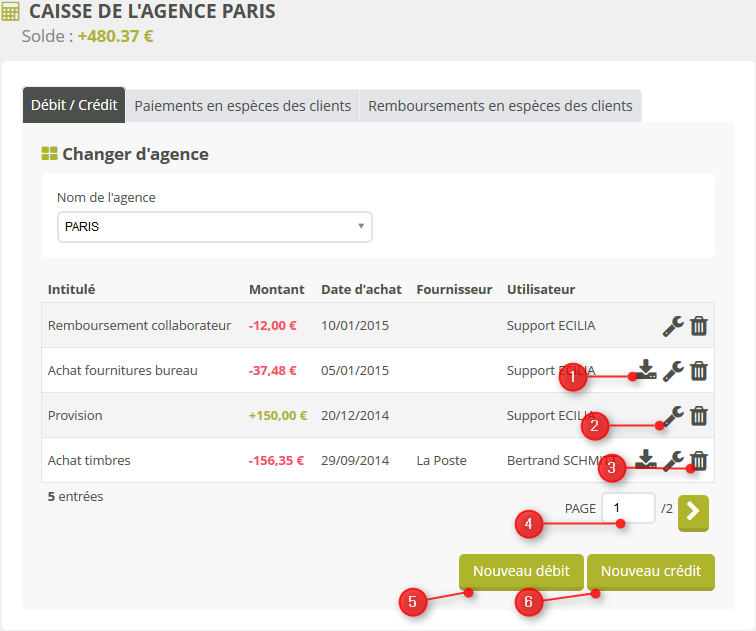The image size is (756, 631).
Task: Edit the Provision entry with wrench icon
Action: coord(673,416)
